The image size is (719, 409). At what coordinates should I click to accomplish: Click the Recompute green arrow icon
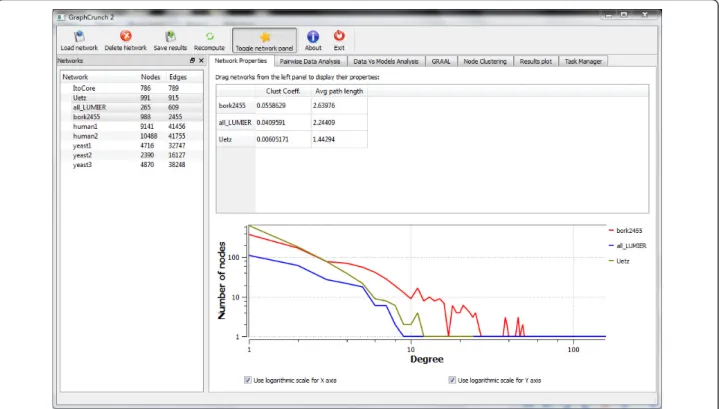[210, 36]
